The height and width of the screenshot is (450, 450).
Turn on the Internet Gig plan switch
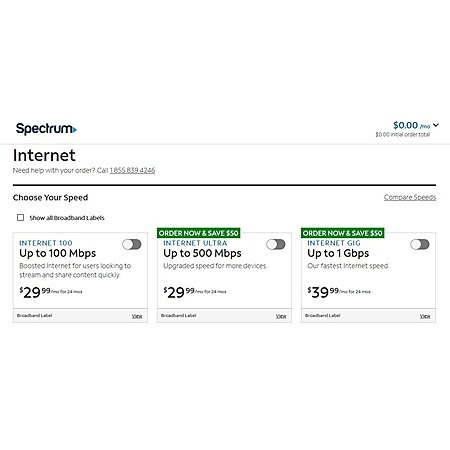pos(420,244)
